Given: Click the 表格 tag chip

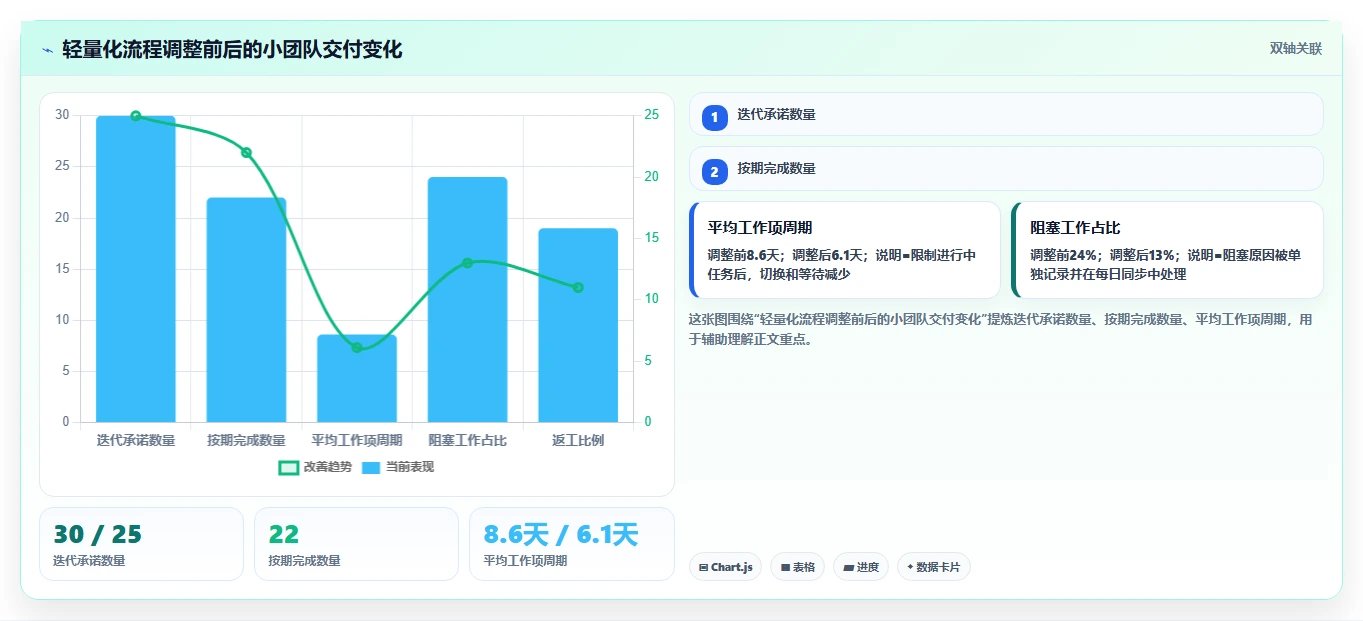Looking at the screenshot, I should 797,567.
